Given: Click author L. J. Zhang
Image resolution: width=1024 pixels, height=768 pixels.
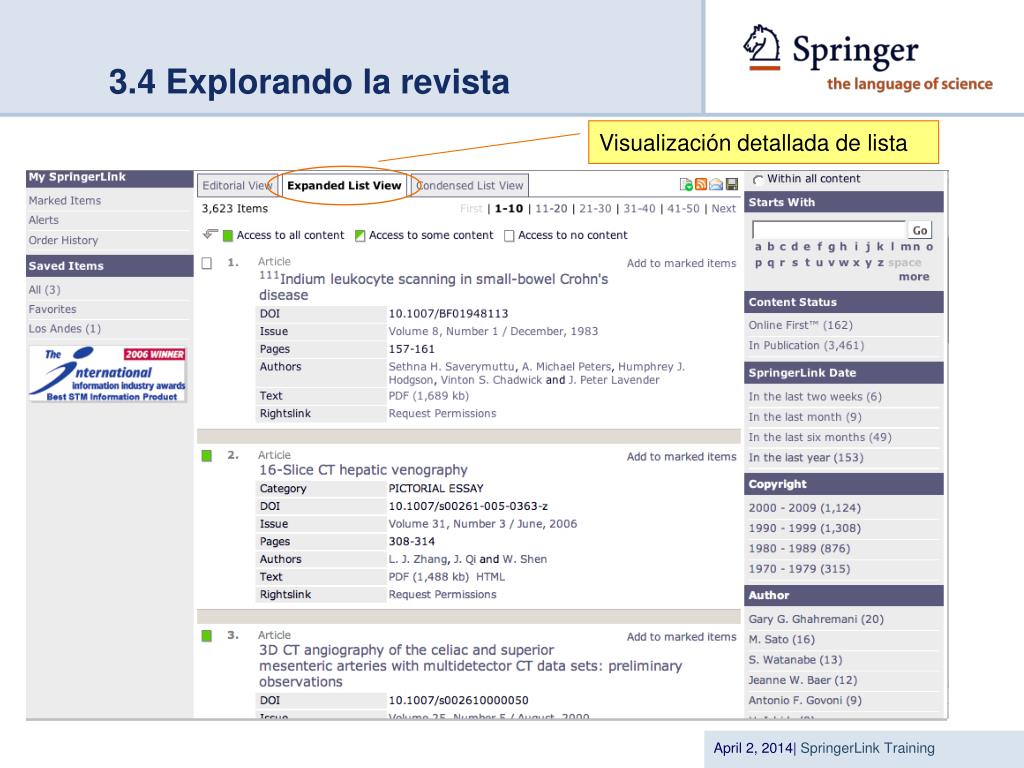Looking at the screenshot, I should click(418, 559).
